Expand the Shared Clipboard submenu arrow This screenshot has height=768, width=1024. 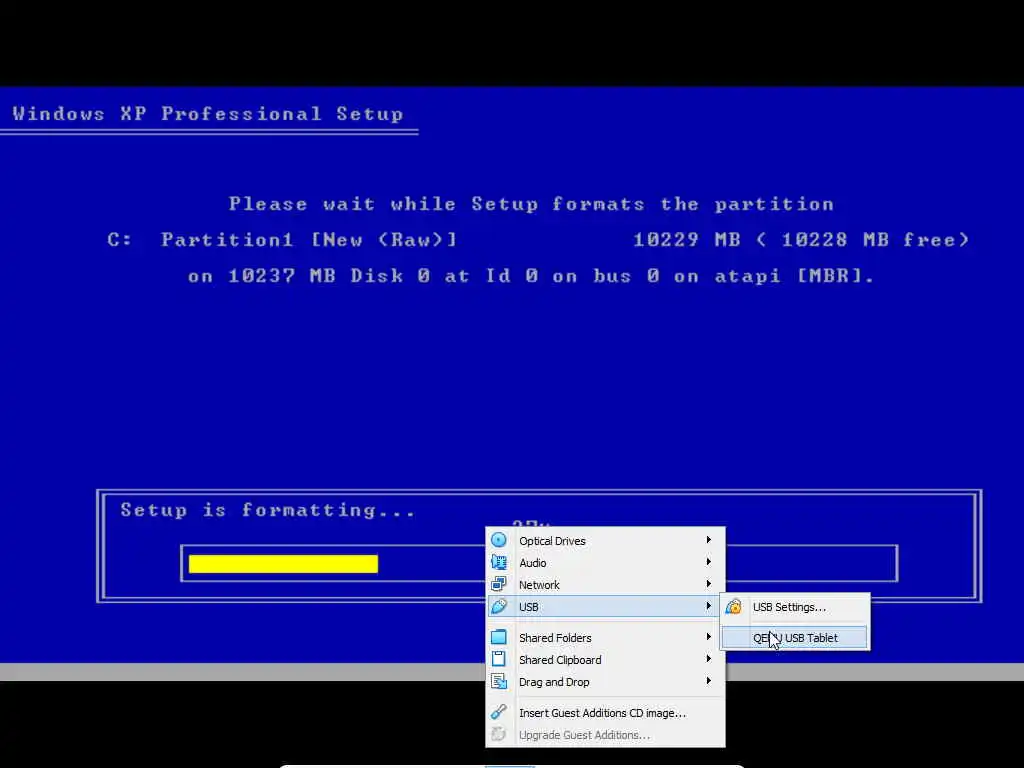click(709, 659)
